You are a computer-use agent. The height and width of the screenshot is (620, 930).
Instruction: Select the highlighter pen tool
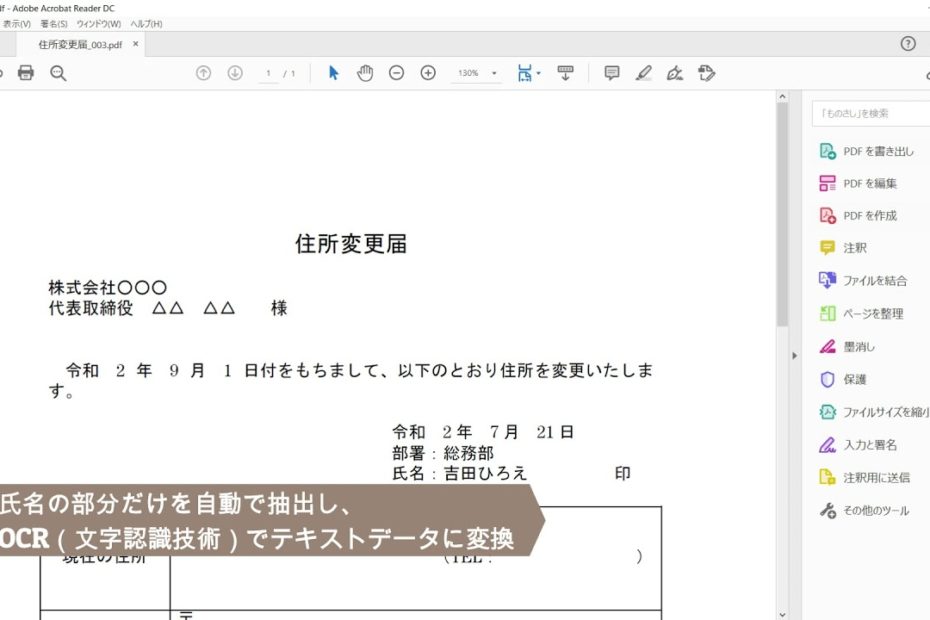click(x=643, y=73)
